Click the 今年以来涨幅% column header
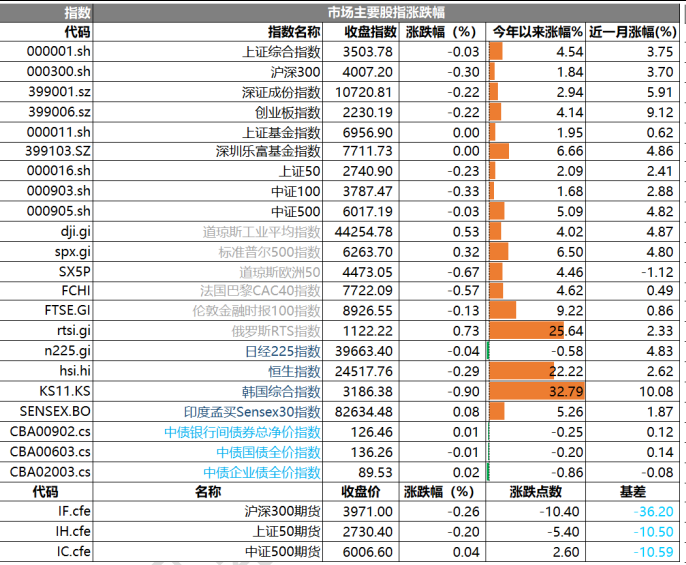This screenshot has height=565, width=686. [536, 32]
